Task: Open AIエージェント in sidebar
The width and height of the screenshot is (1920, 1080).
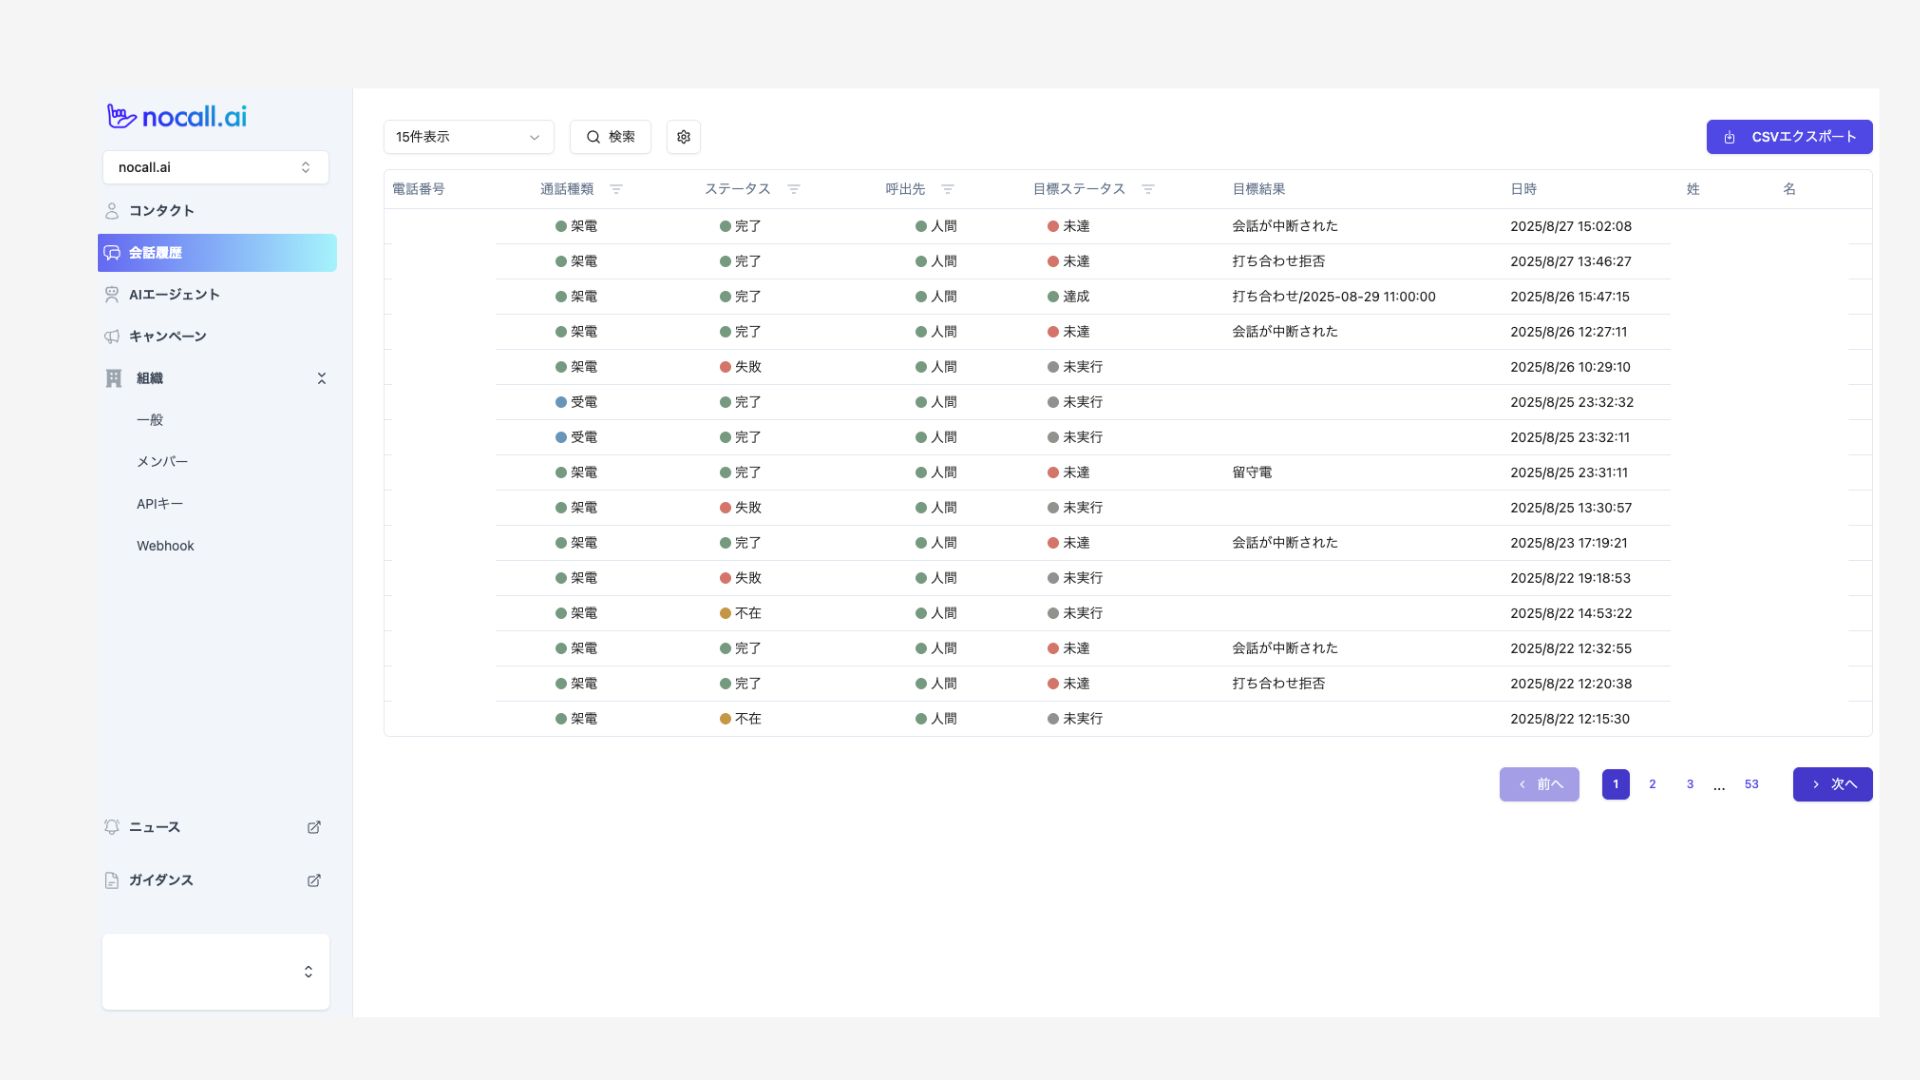Action: point(174,295)
